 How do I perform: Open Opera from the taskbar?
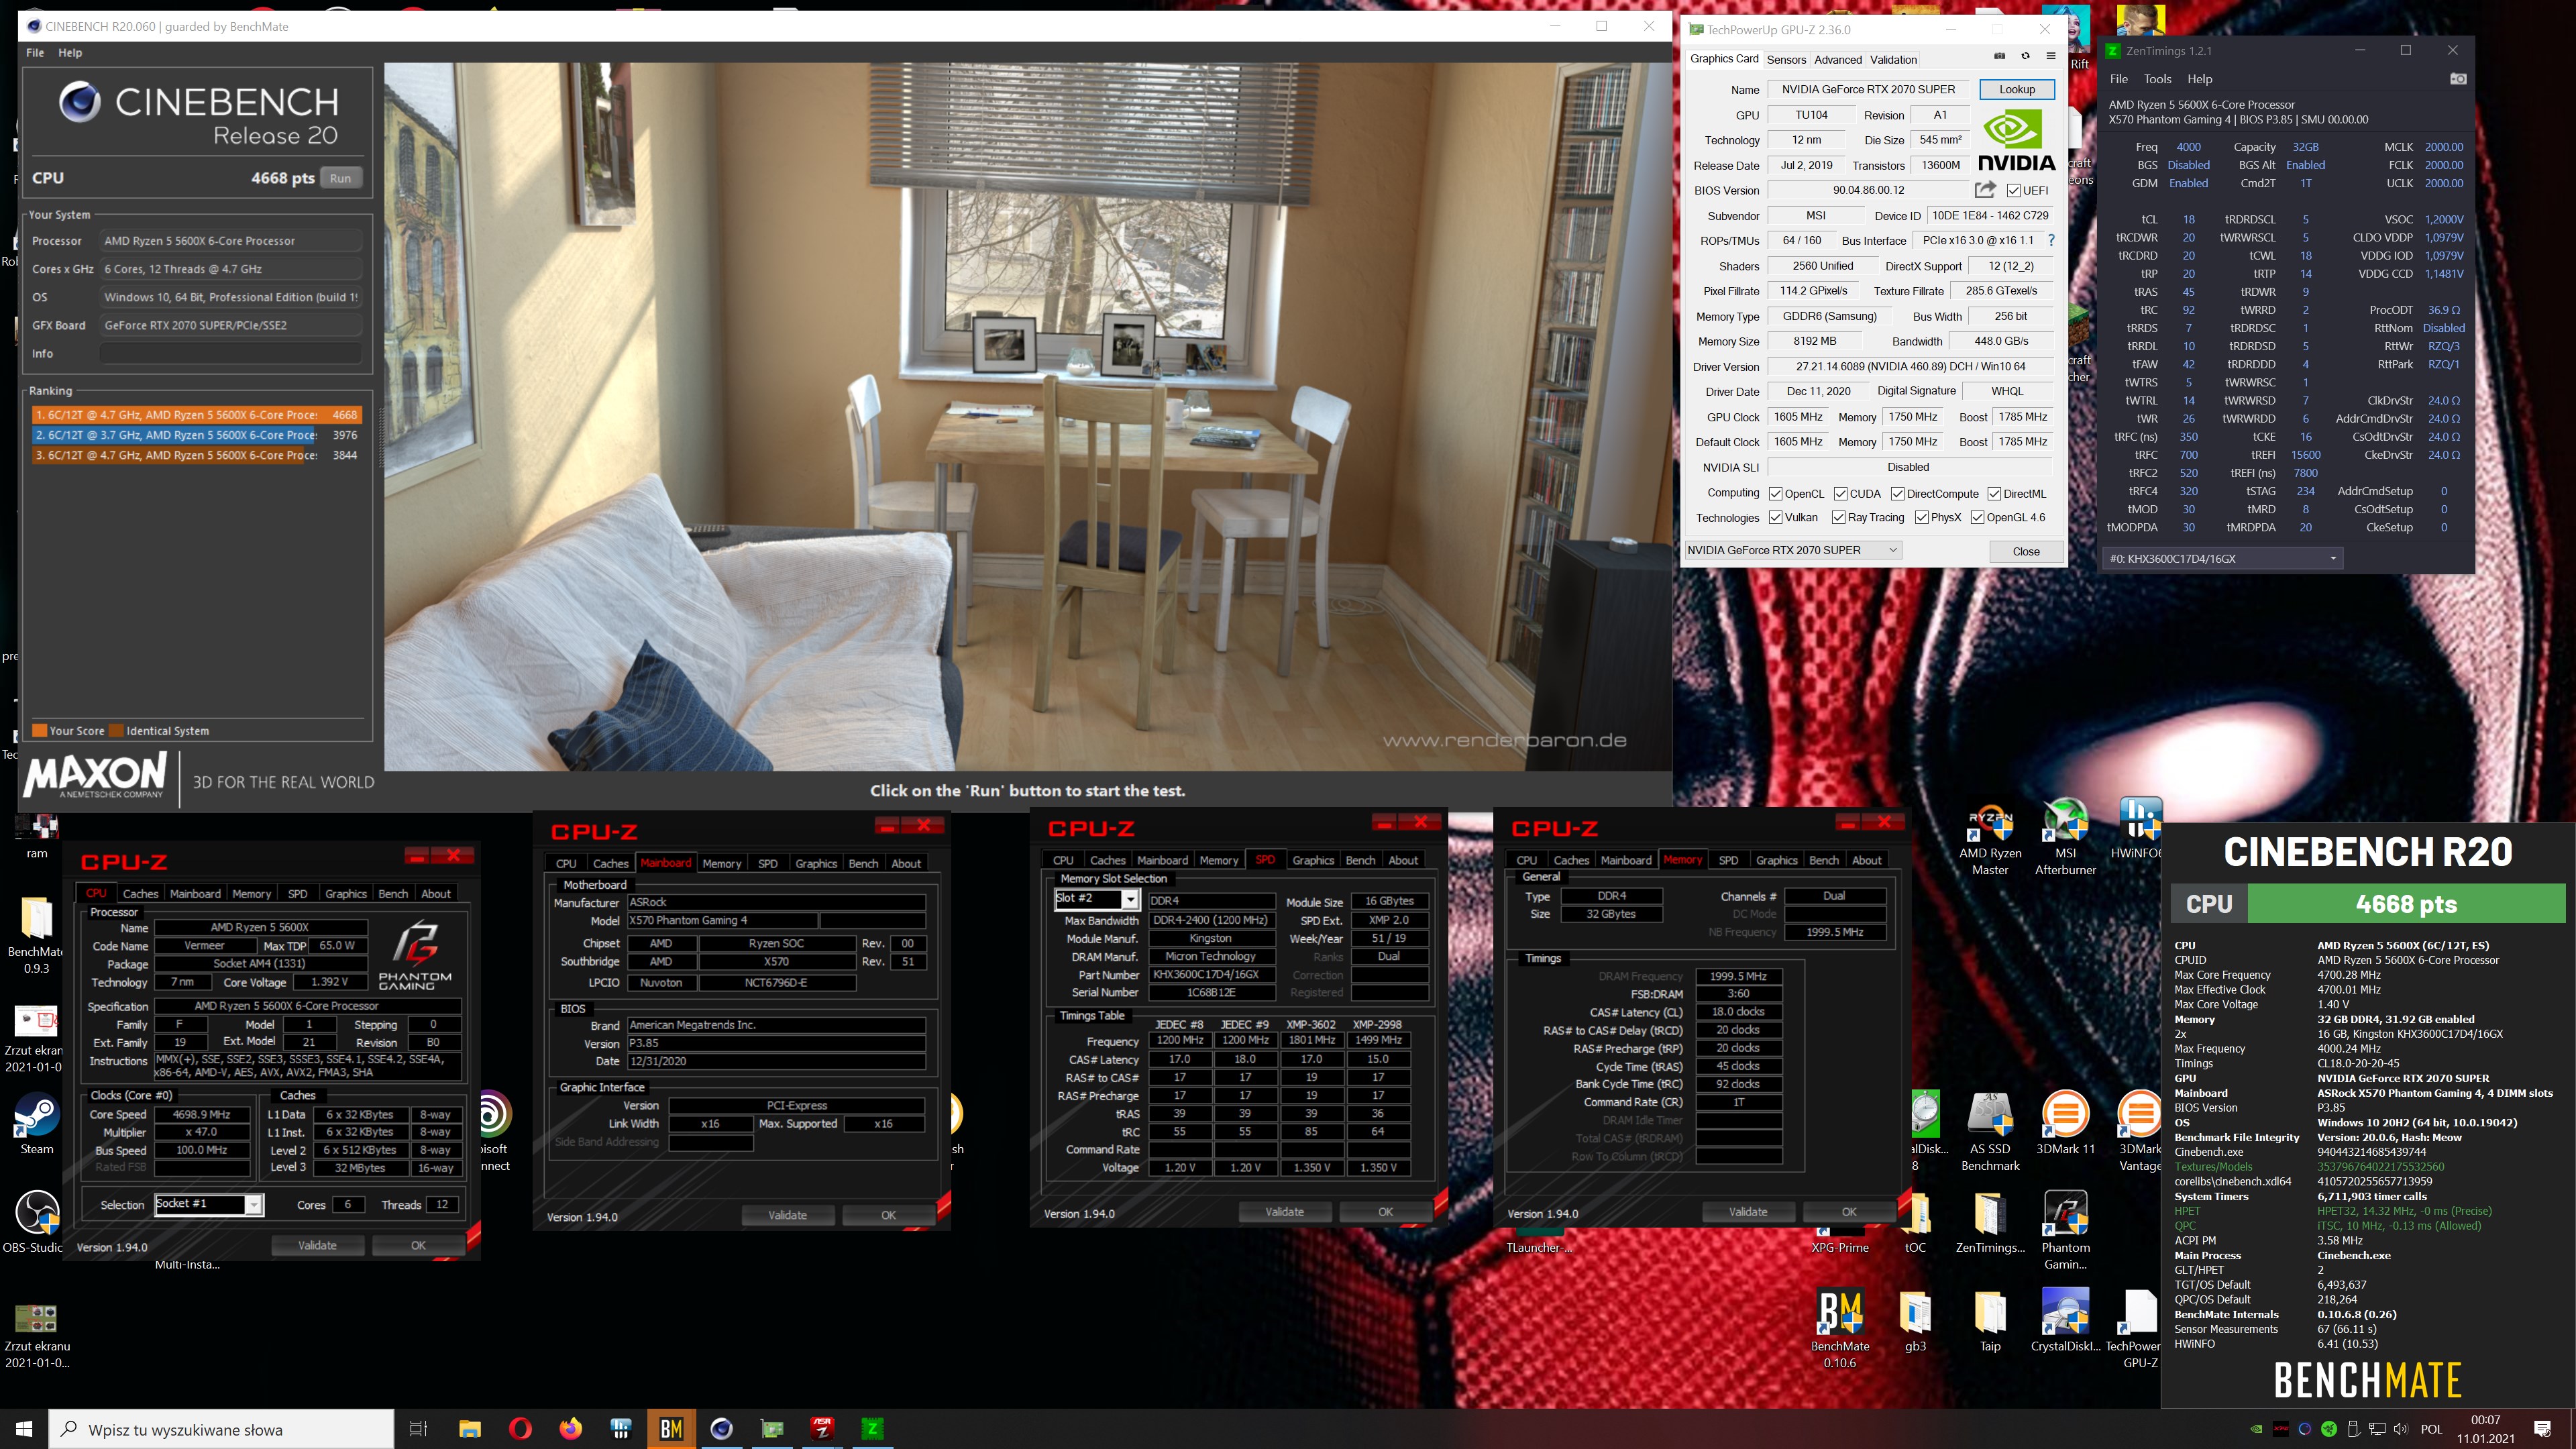(520, 1429)
